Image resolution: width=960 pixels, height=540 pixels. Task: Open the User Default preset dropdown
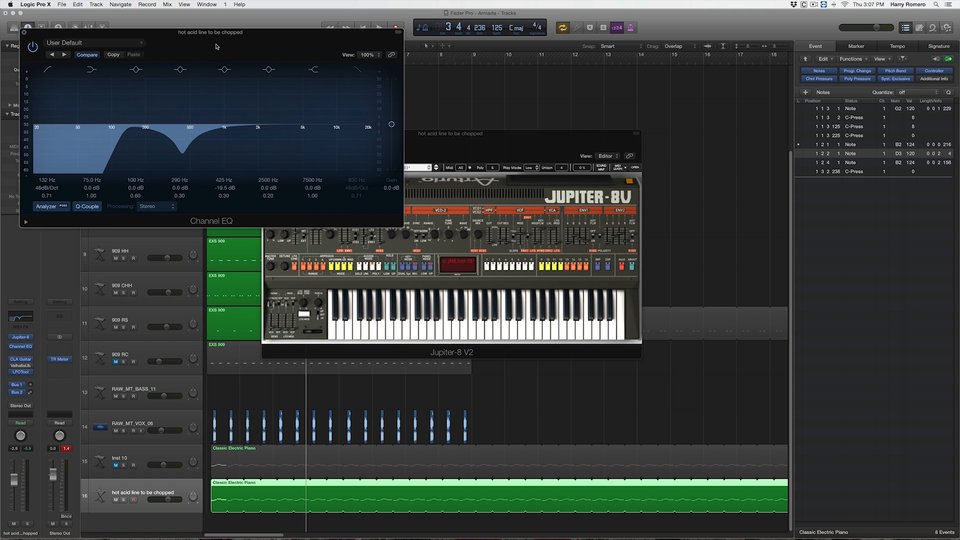coord(94,43)
